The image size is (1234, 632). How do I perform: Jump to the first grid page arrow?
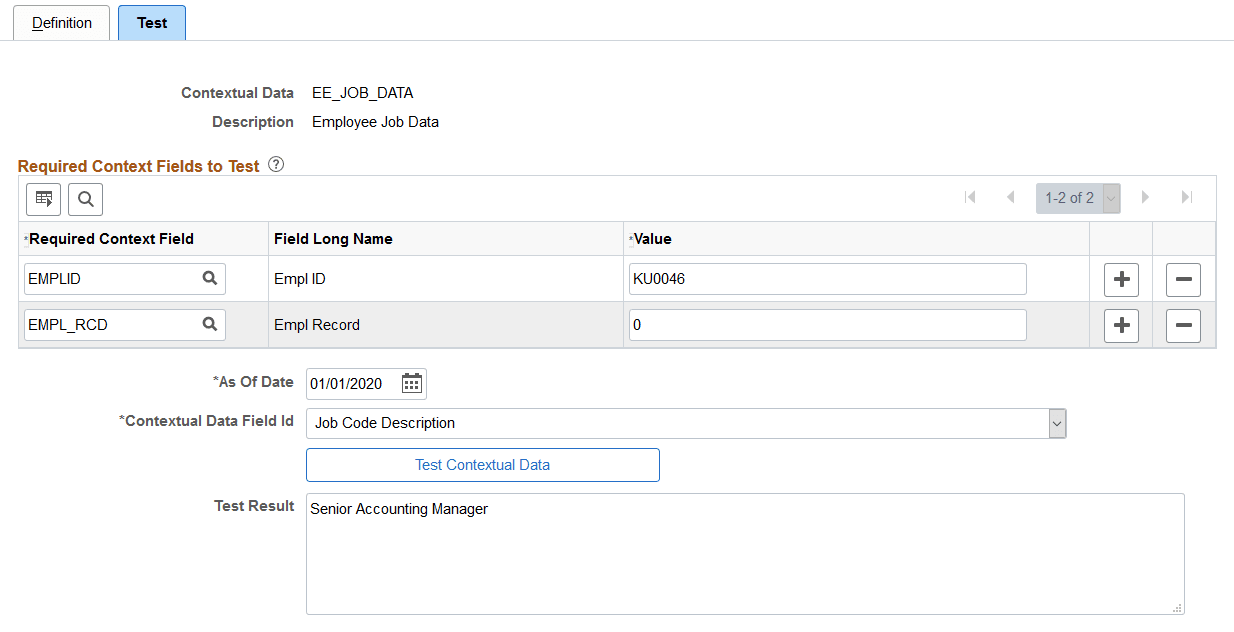[x=970, y=197]
